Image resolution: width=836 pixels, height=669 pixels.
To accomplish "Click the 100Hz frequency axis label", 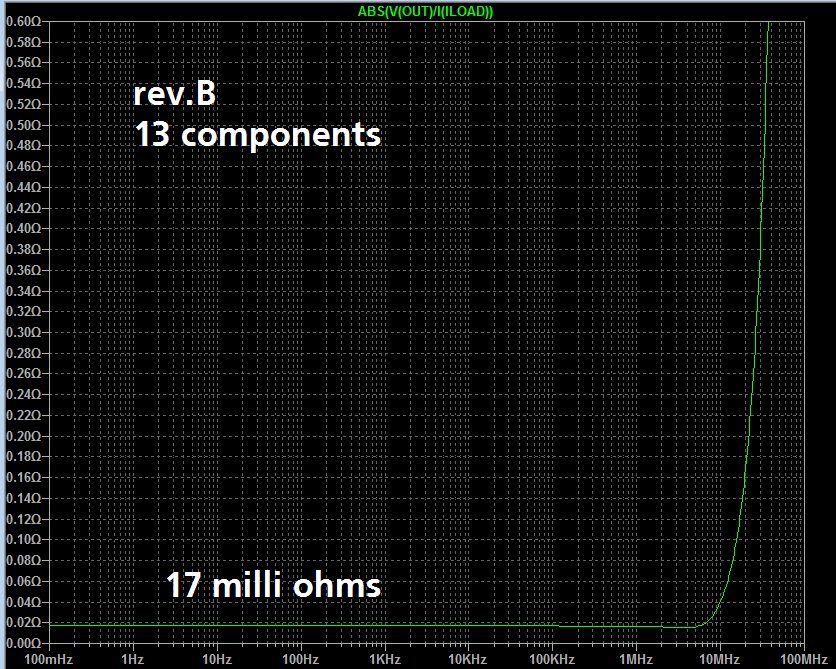I will (300, 659).
